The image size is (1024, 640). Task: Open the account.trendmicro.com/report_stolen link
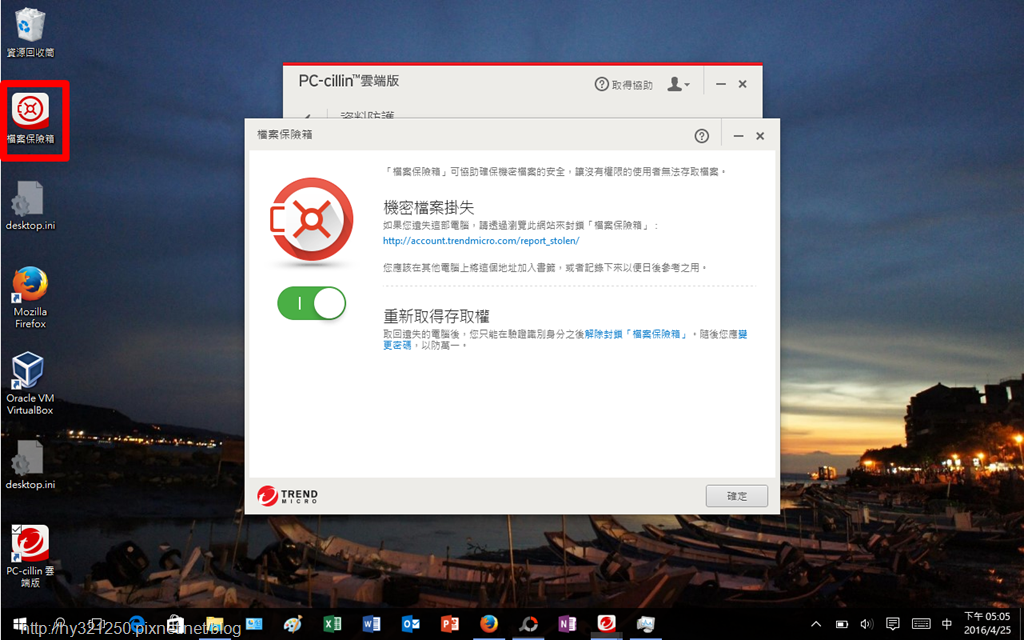481,240
